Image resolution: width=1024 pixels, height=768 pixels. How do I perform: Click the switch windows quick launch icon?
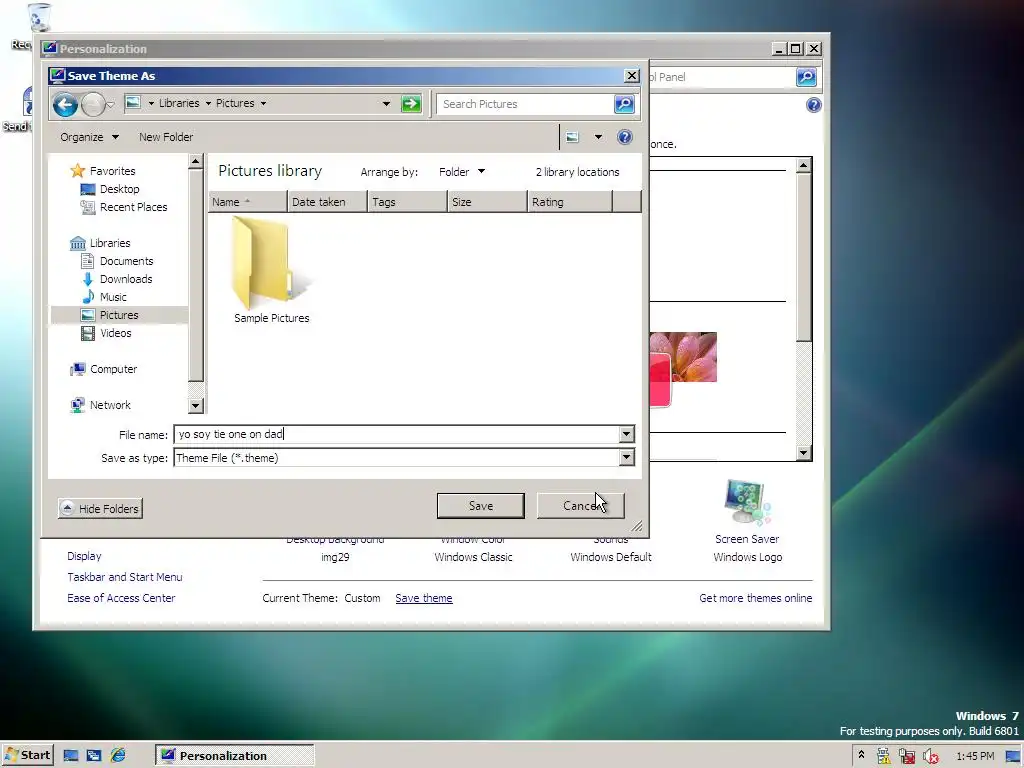click(x=94, y=756)
